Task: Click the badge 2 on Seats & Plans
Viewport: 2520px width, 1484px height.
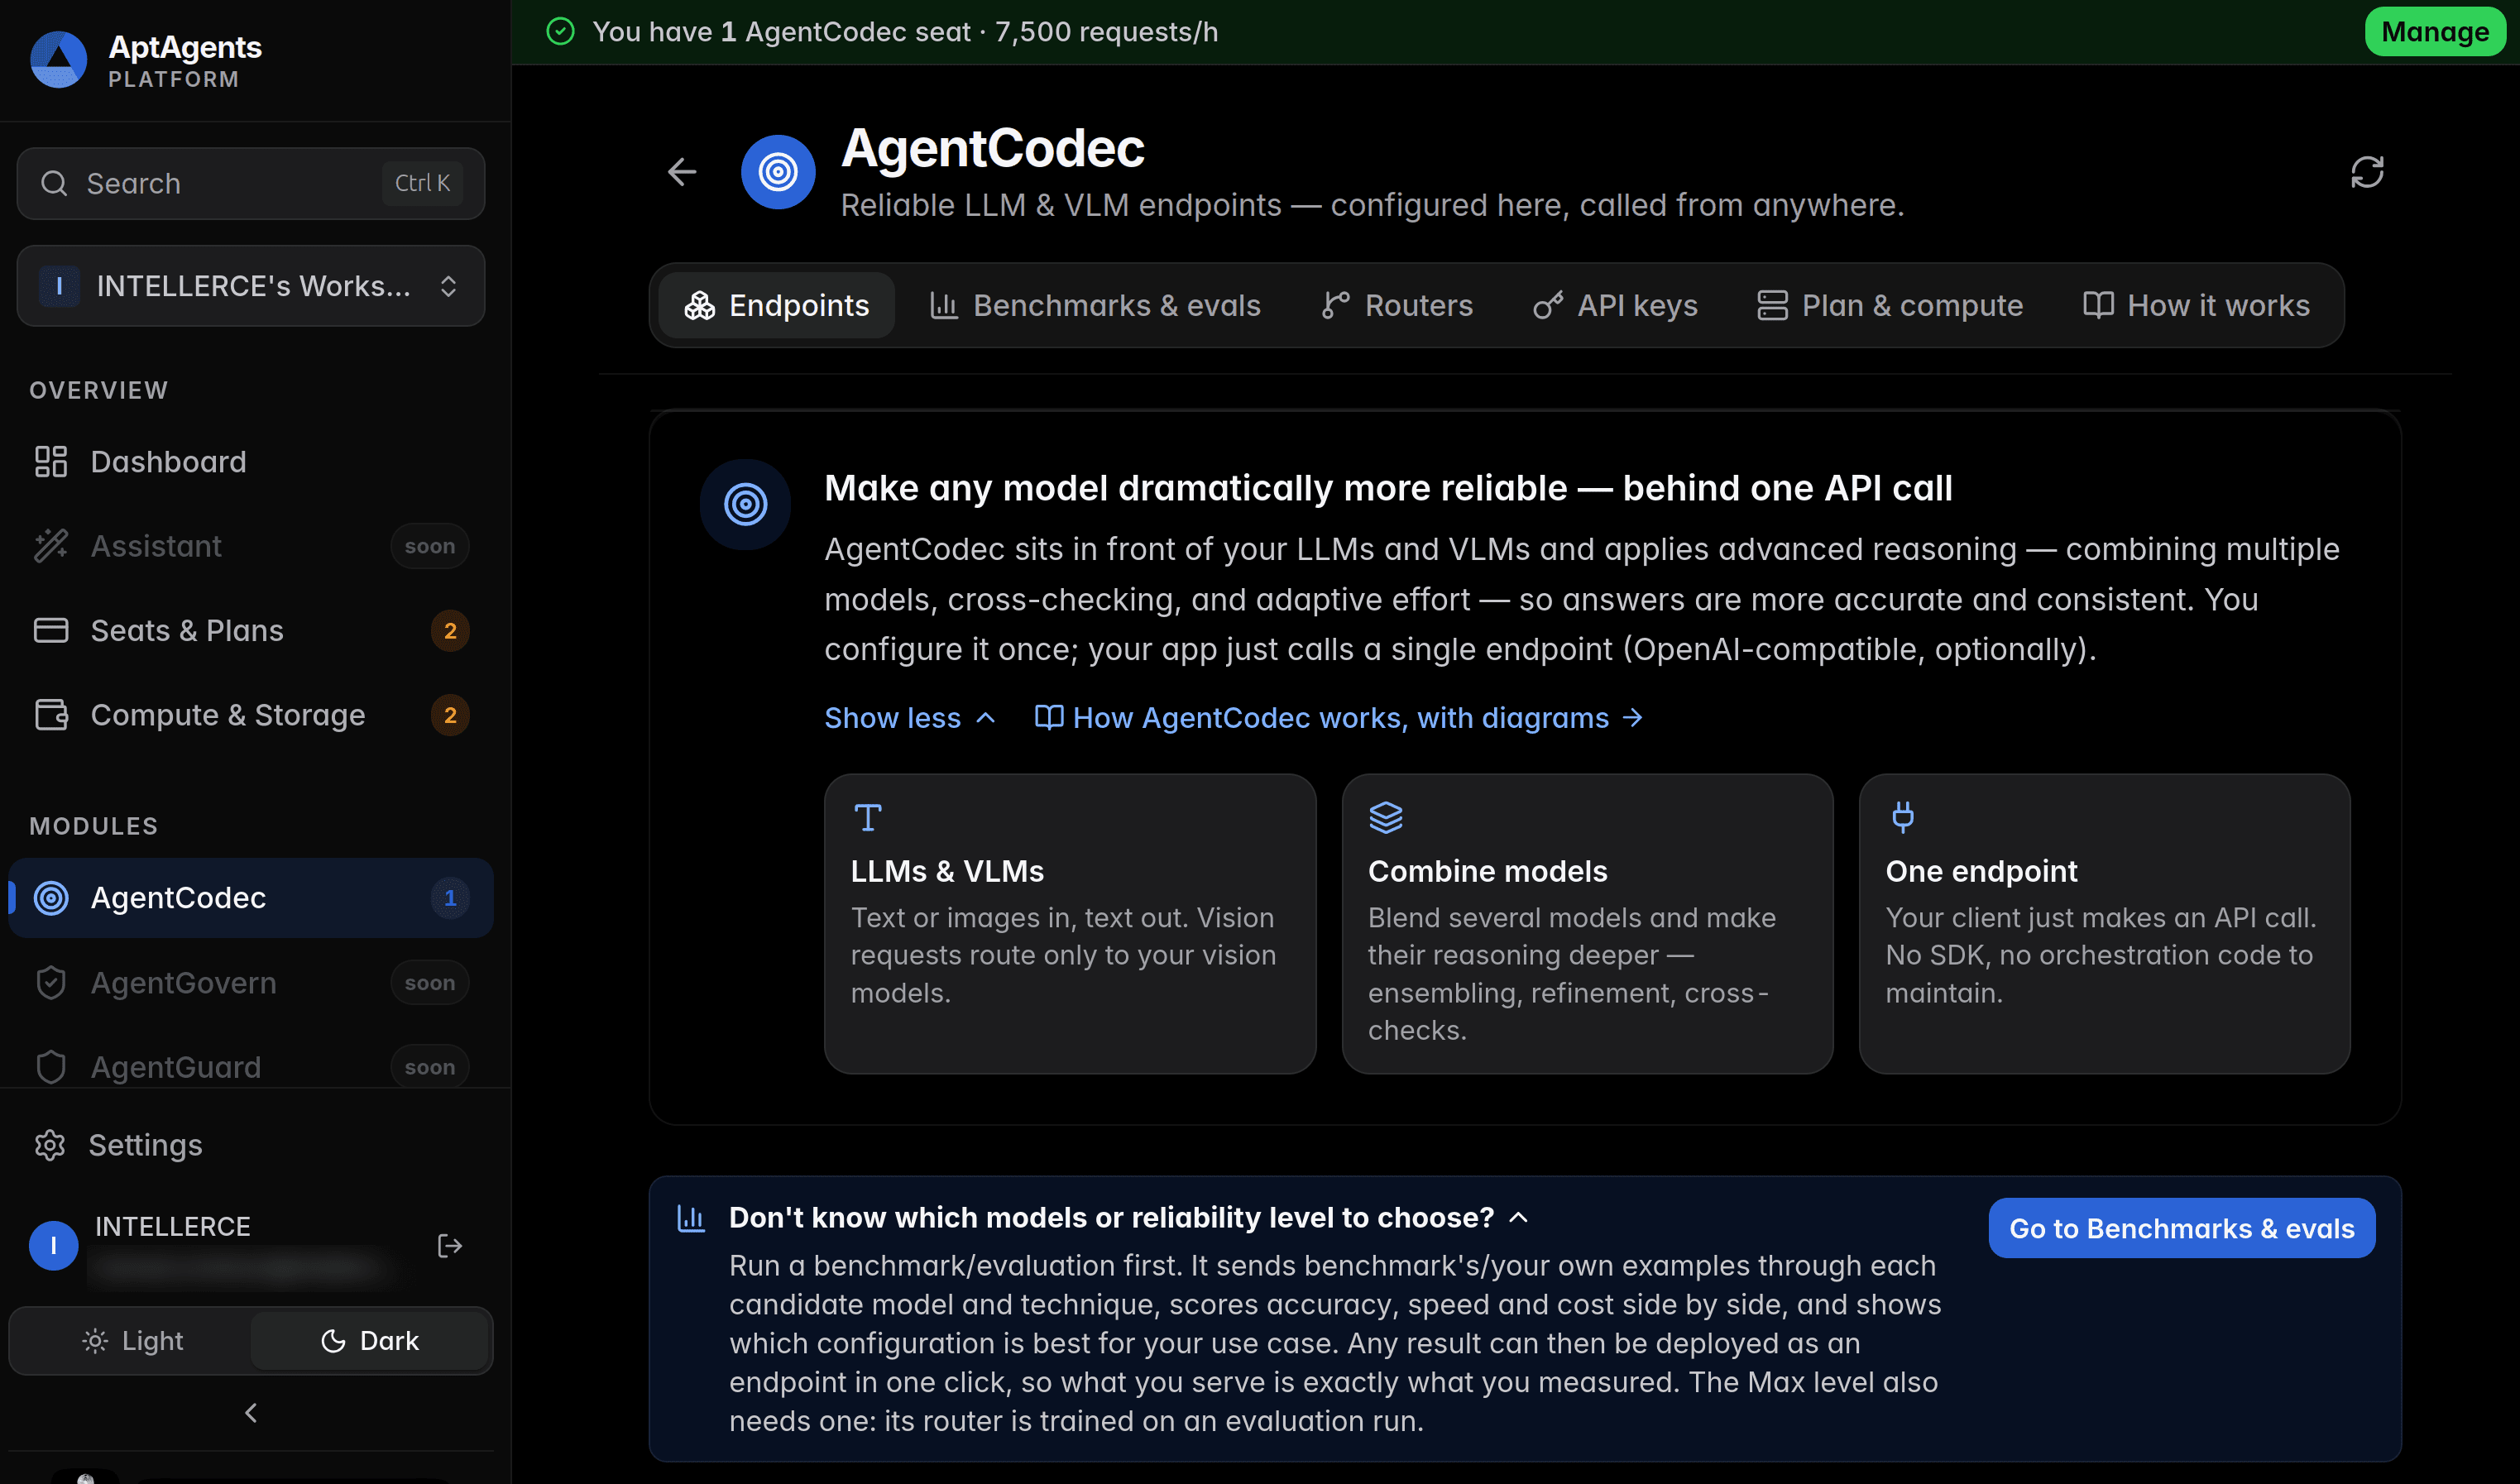Action: (450, 630)
